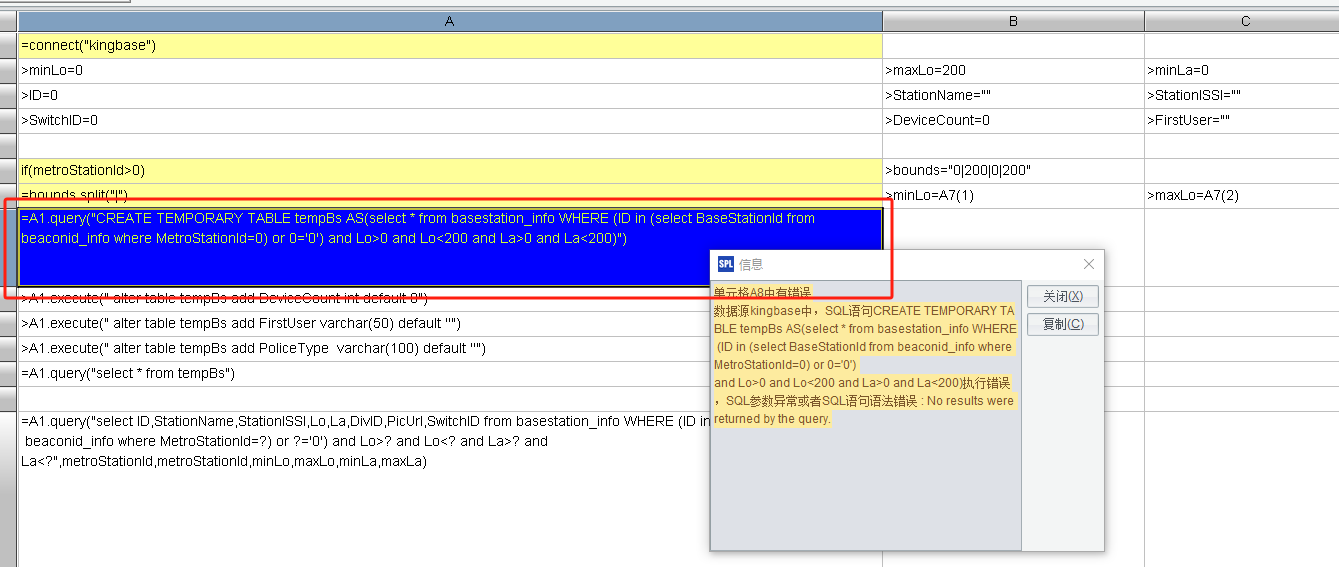Close the 信息 dialog with the X
Viewport: 1339px width, 567px height.
[1088, 264]
